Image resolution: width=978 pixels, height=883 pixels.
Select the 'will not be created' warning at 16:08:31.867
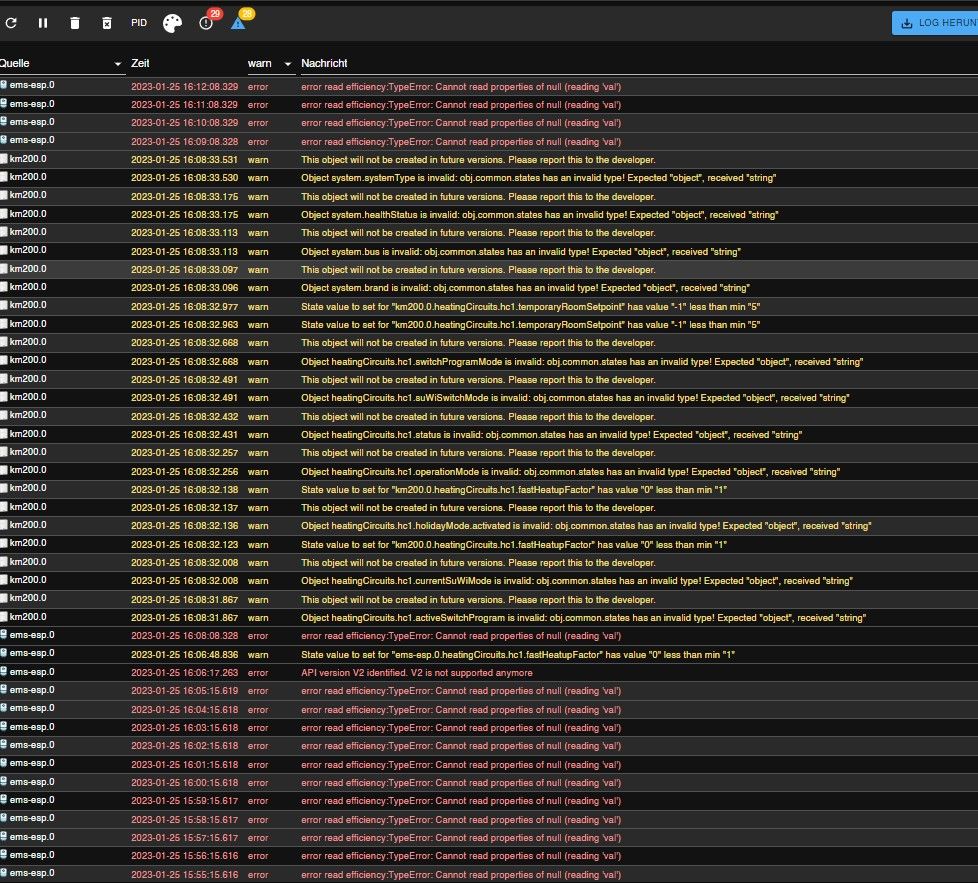click(489, 599)
